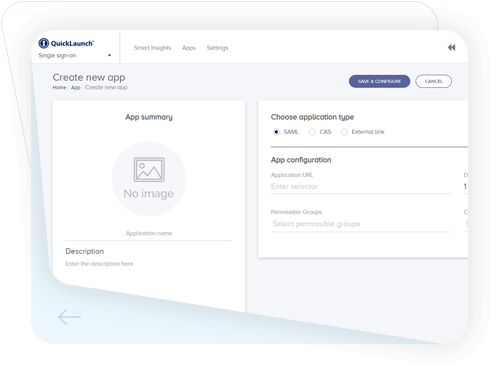The height and width of the screenshot is (372, 497).
Task: Focus the Application name field
Action: pyautogui.click(x=149, y=233)
